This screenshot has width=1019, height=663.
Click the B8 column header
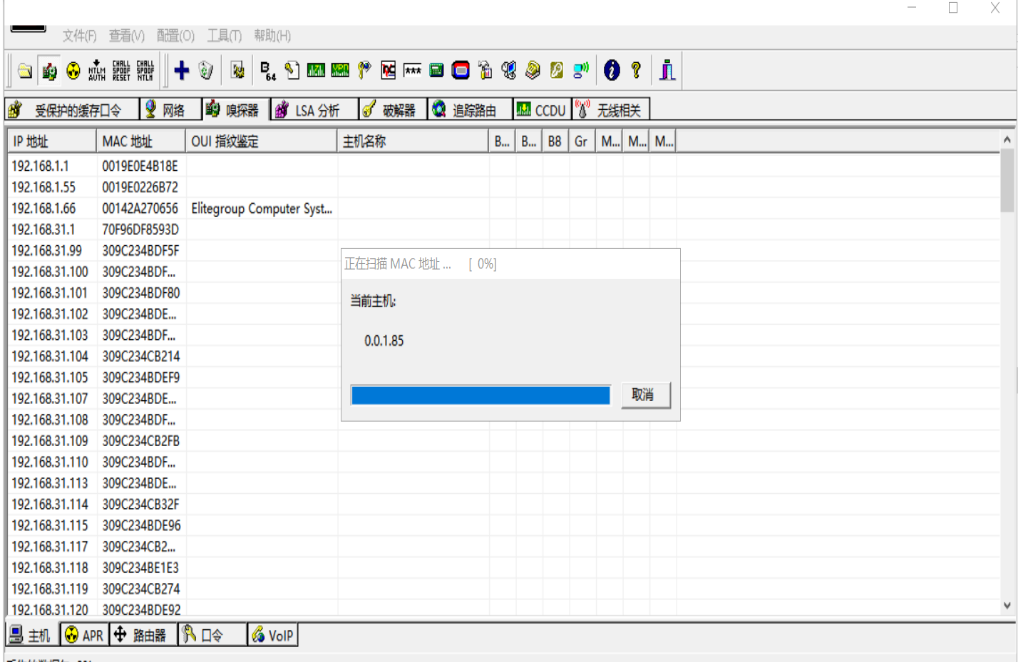555,141
